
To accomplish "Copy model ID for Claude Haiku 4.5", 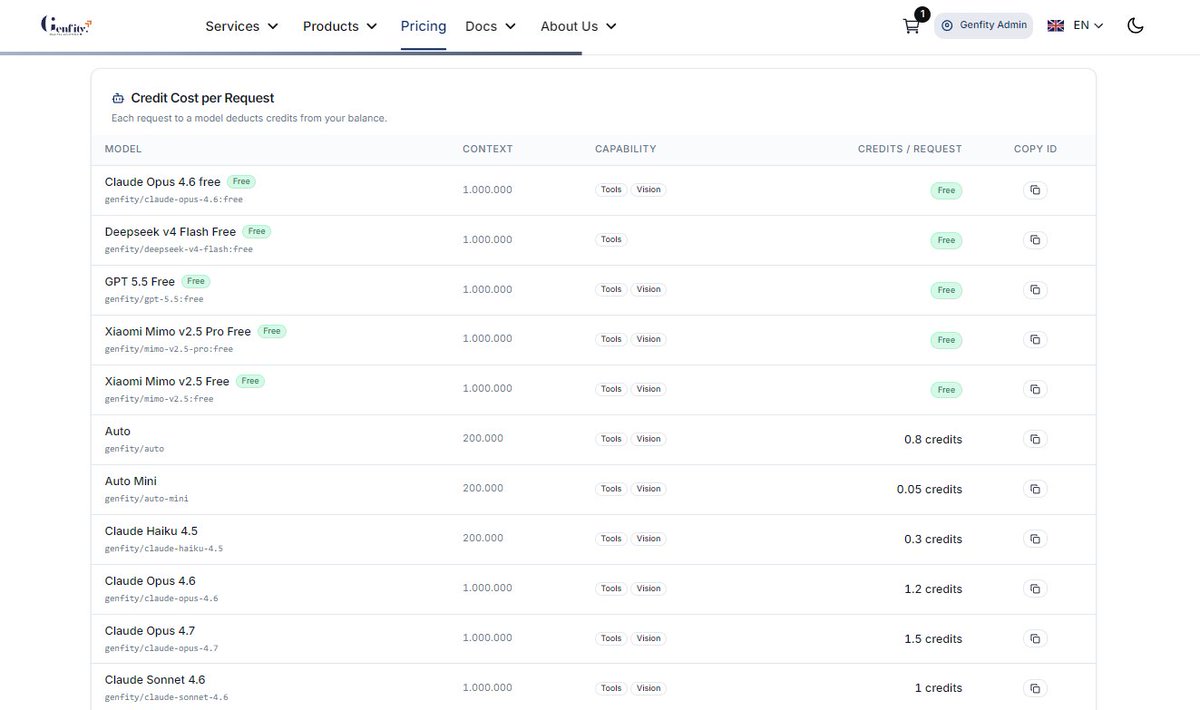I will (1035, 539).
